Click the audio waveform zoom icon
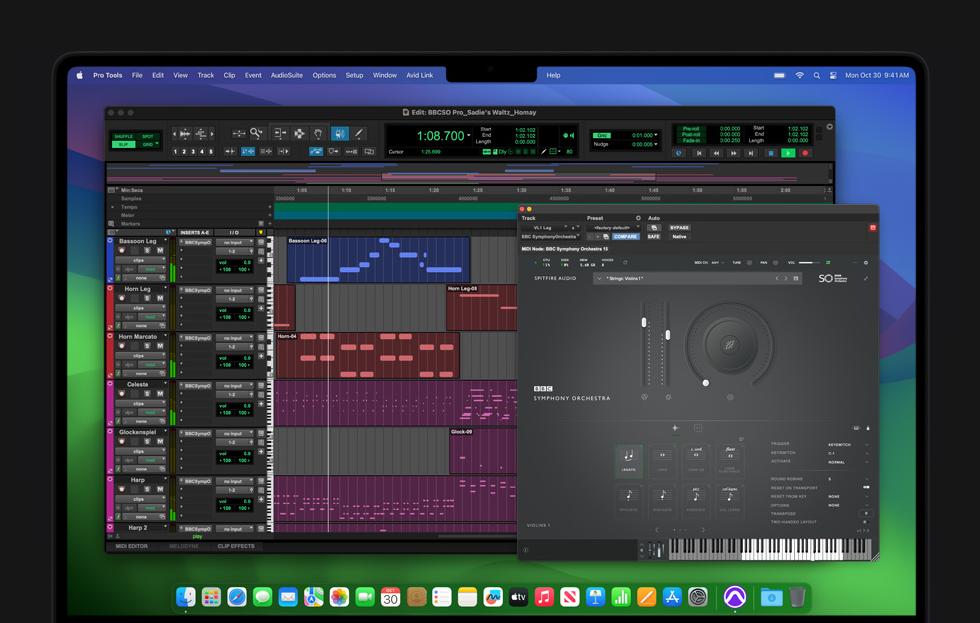Viewport: 980px width, 623px height. 185,133
